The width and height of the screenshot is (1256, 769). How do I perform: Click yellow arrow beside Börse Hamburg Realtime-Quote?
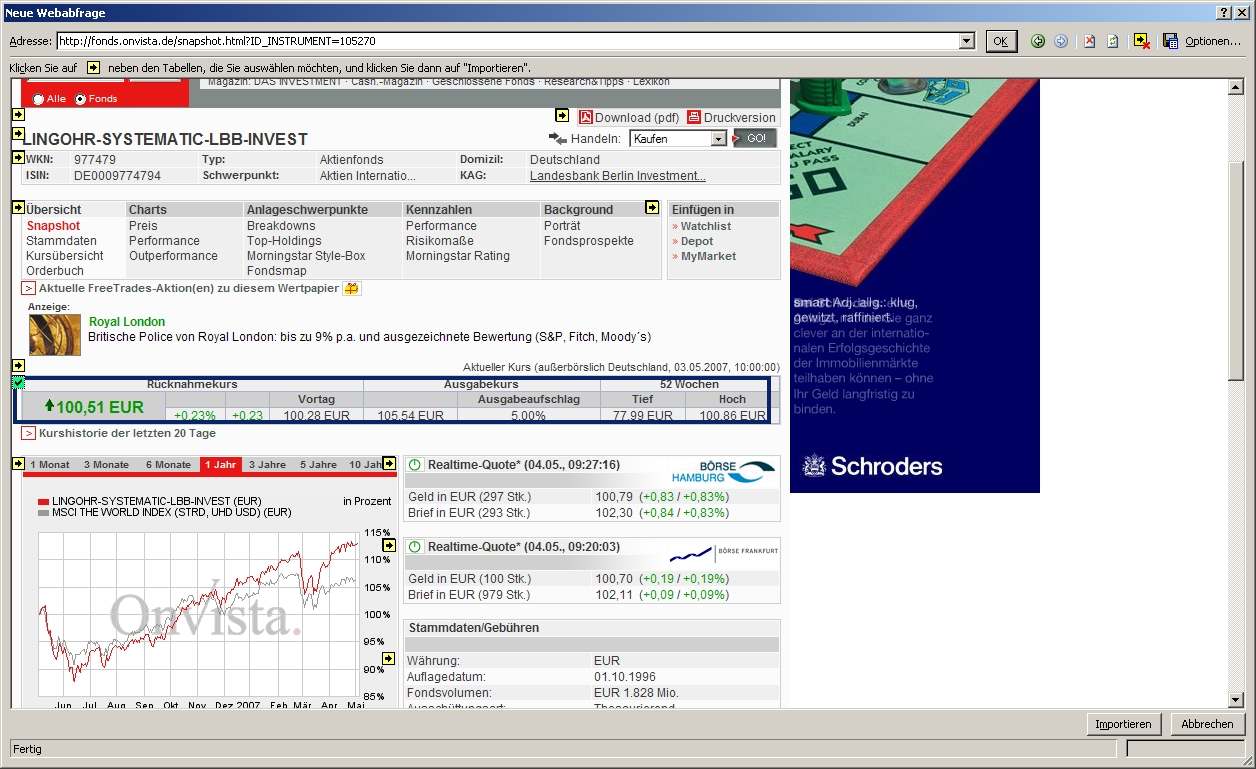tap(389, 463)
